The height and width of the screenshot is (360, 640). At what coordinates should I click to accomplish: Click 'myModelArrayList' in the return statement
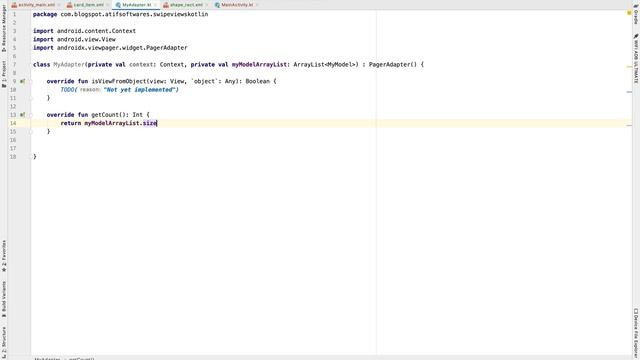tap(112, 123)
